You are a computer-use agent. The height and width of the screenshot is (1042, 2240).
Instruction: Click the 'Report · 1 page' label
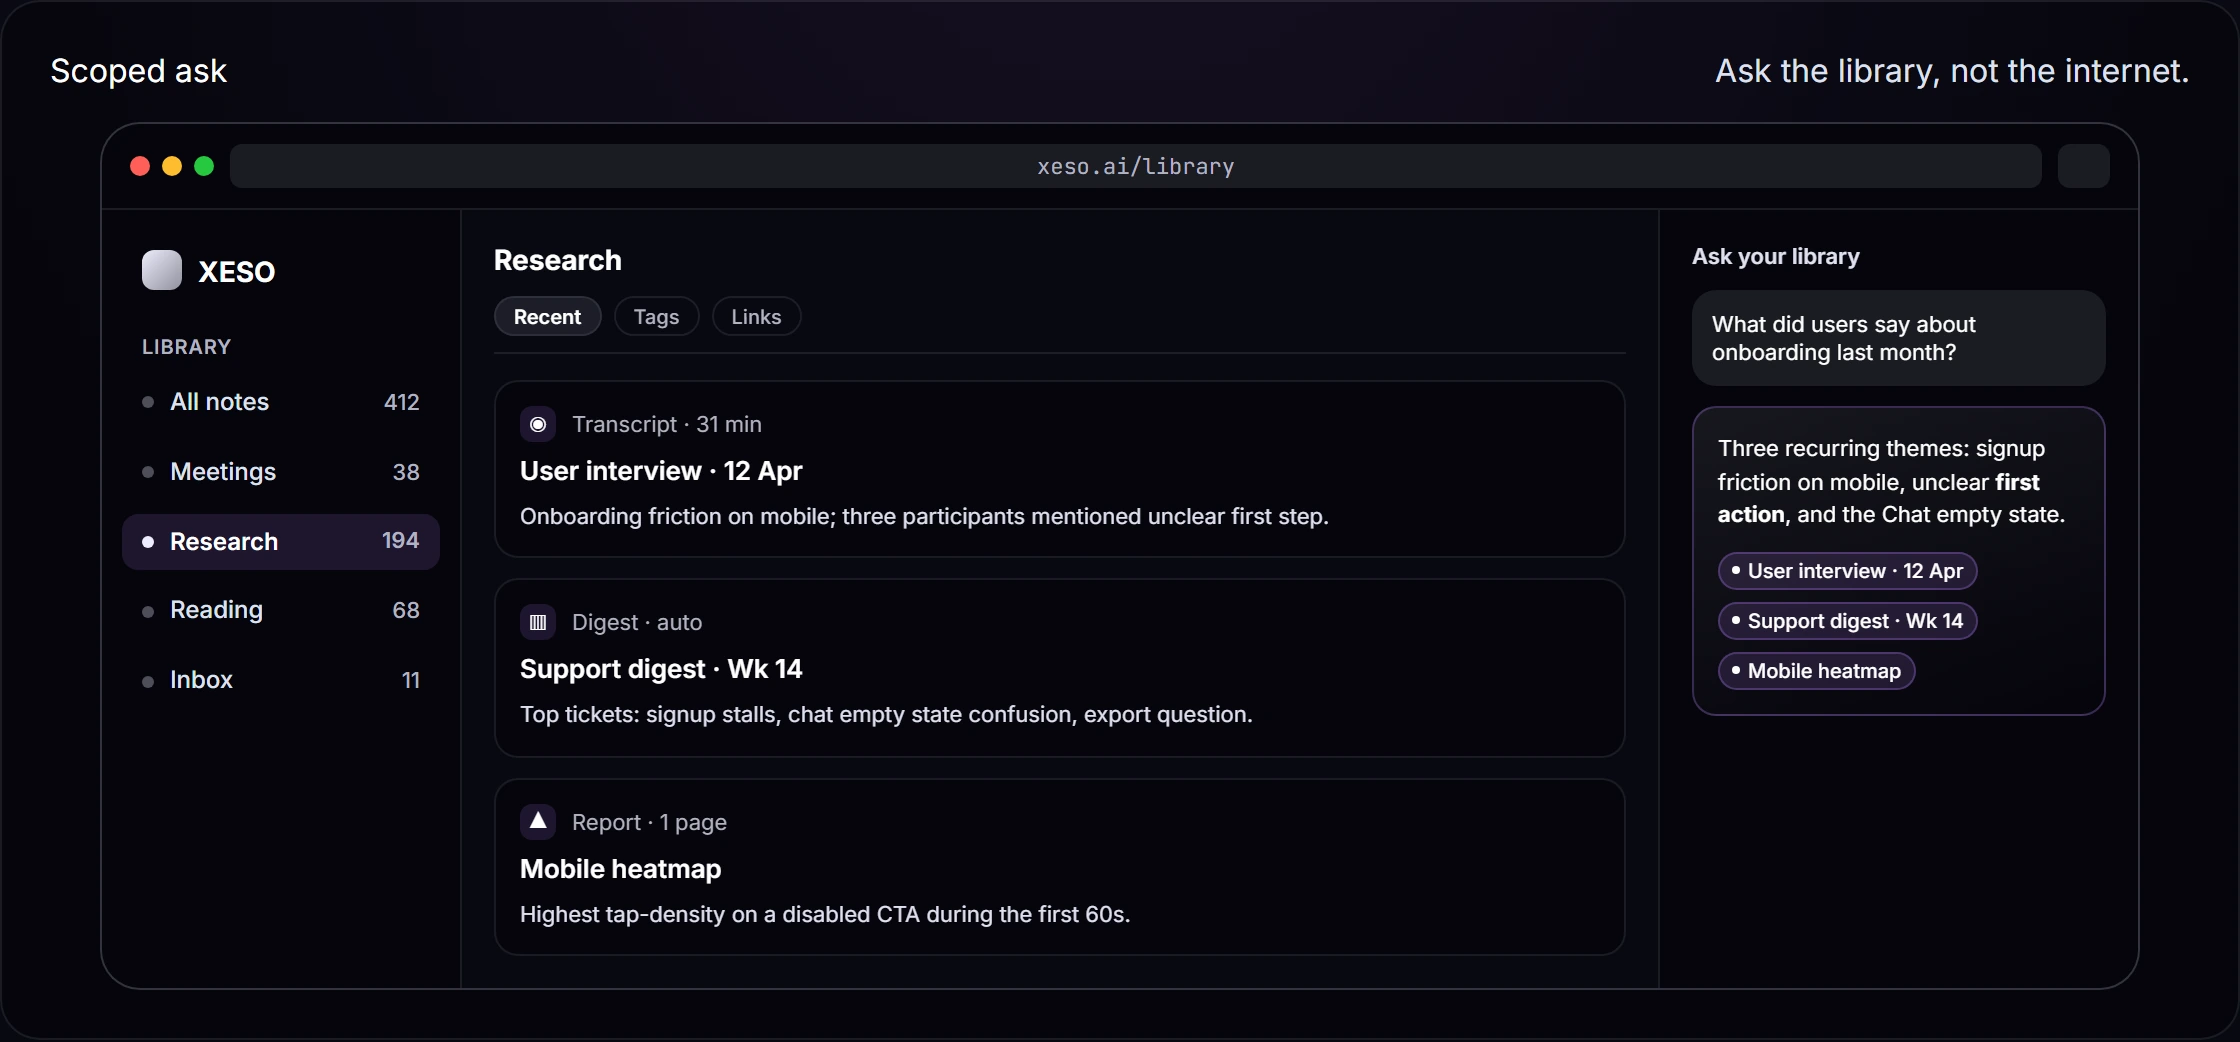649,822
